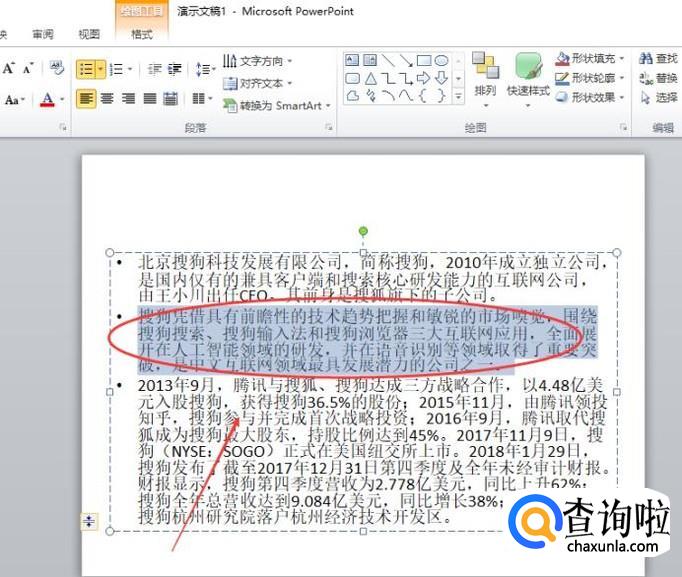
Task: Apply the red font color
Action: click(47, 100)
